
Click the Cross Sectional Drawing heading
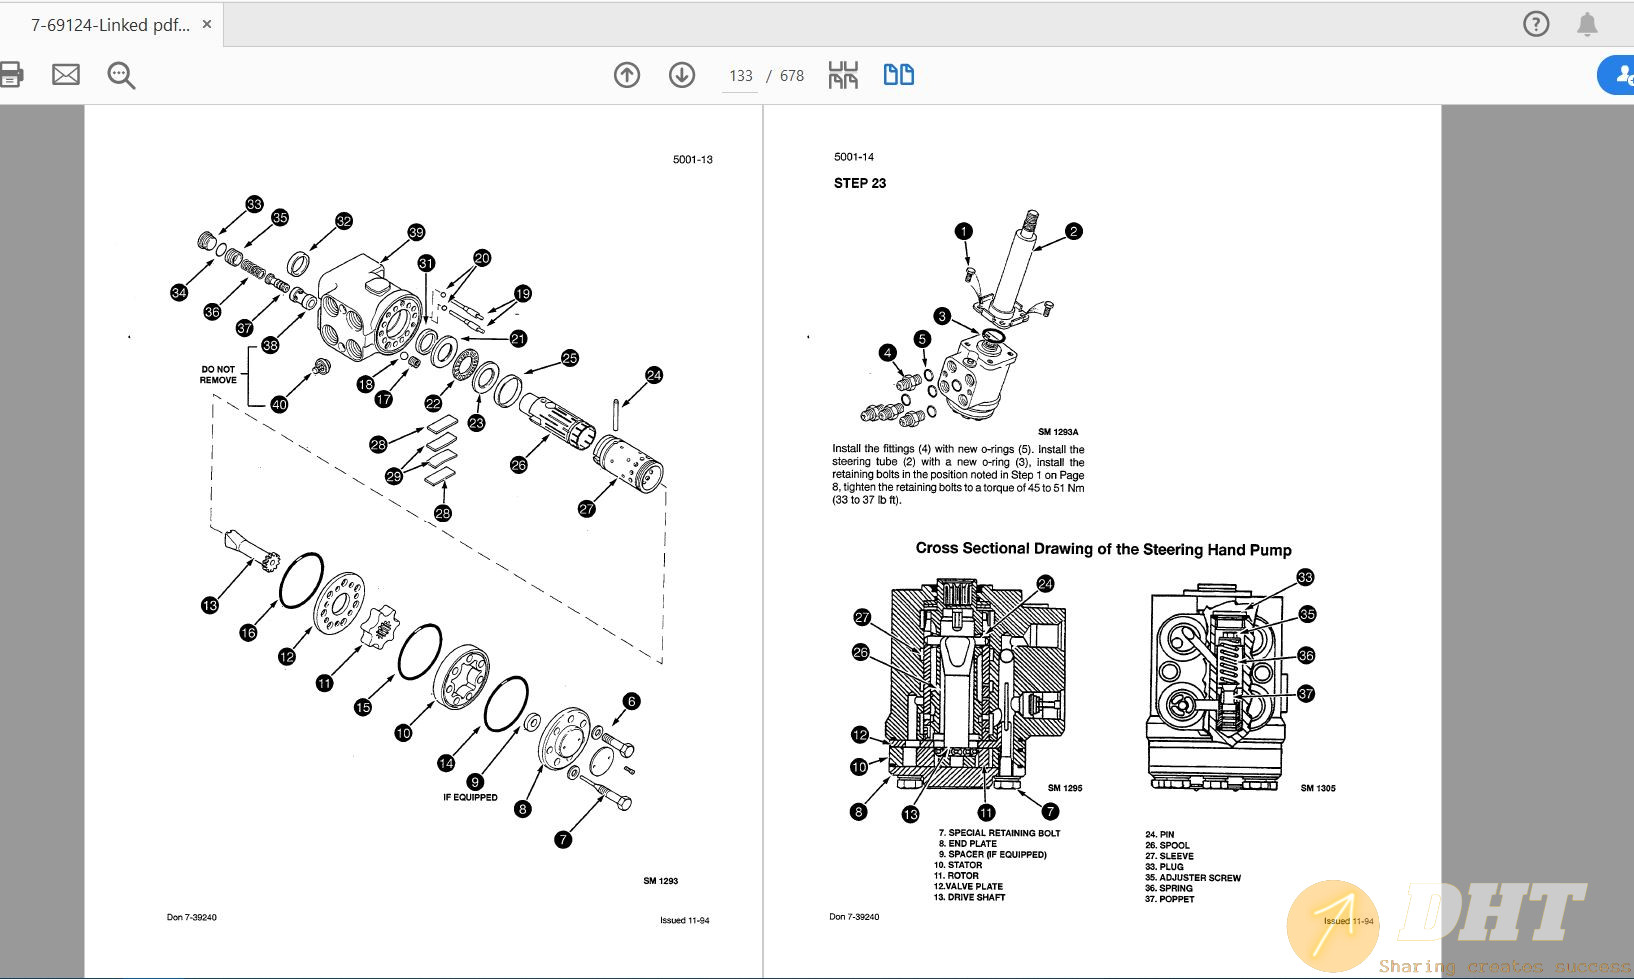click(1103, 549)
